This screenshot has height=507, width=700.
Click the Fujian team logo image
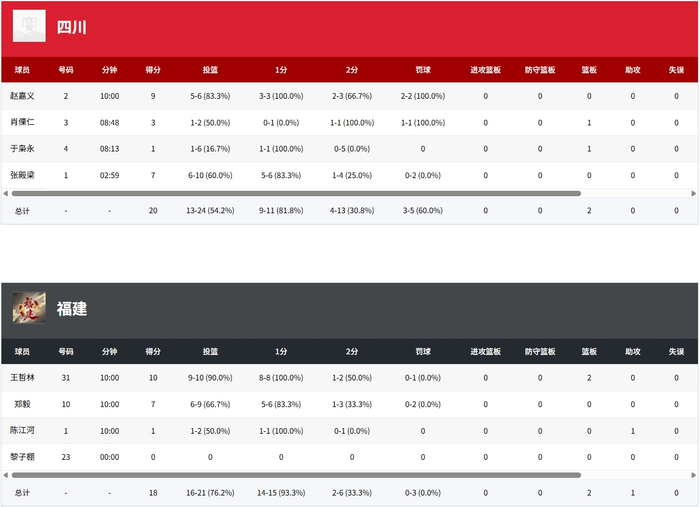[x=29, y=308]
